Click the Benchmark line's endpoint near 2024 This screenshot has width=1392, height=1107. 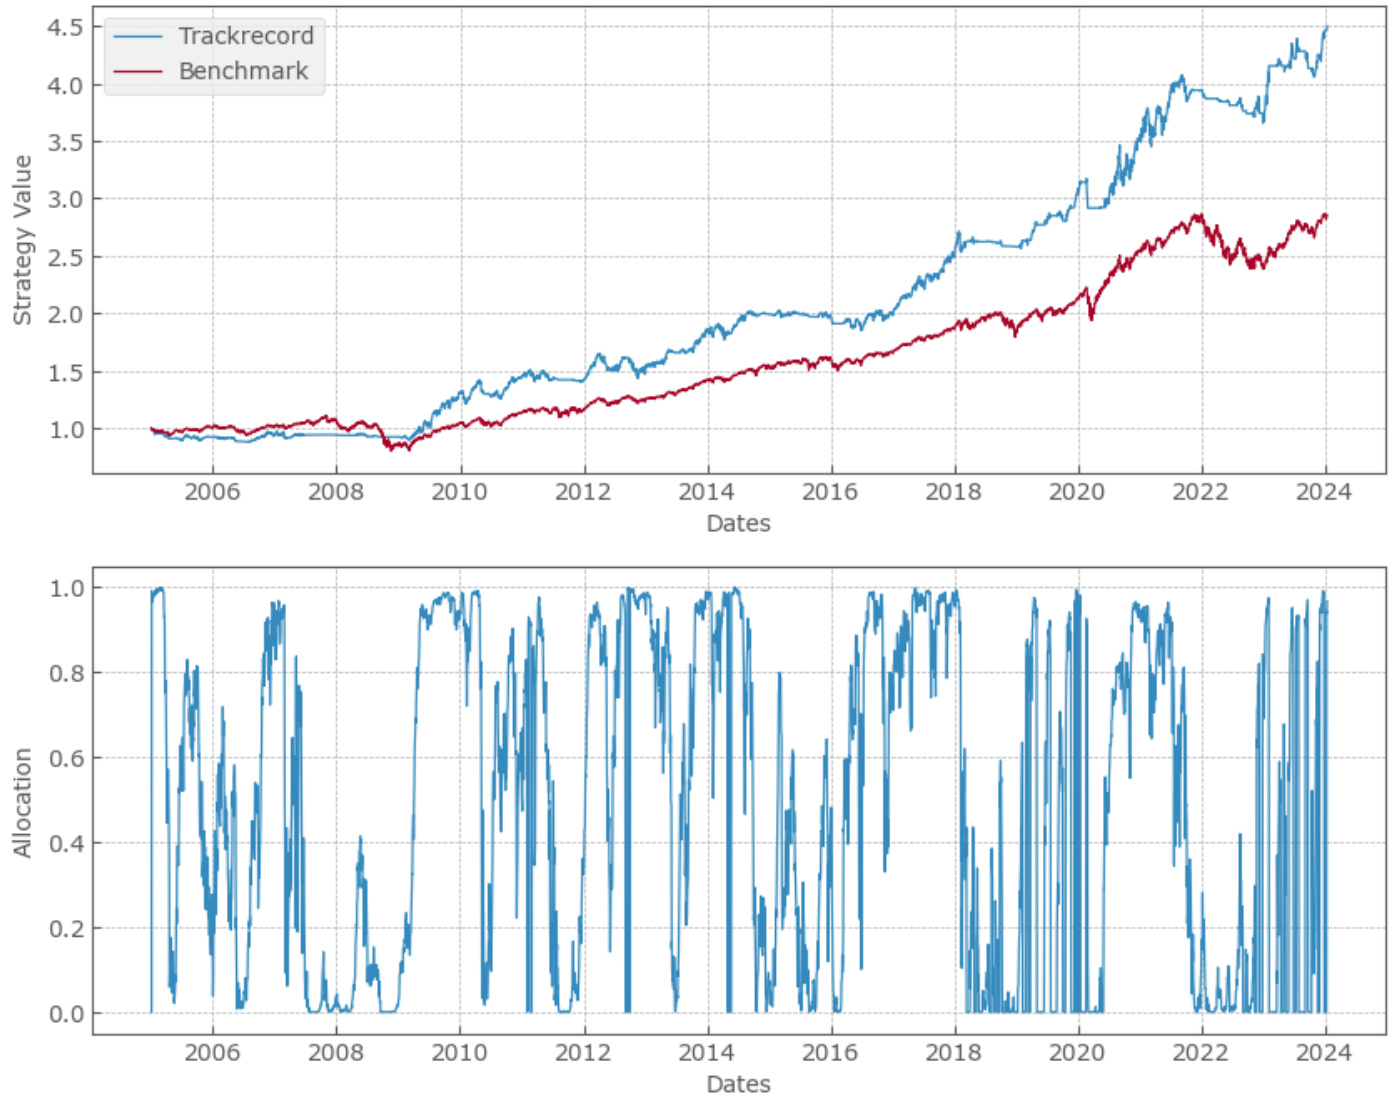pyautogui.click(x=1326, y=215)
